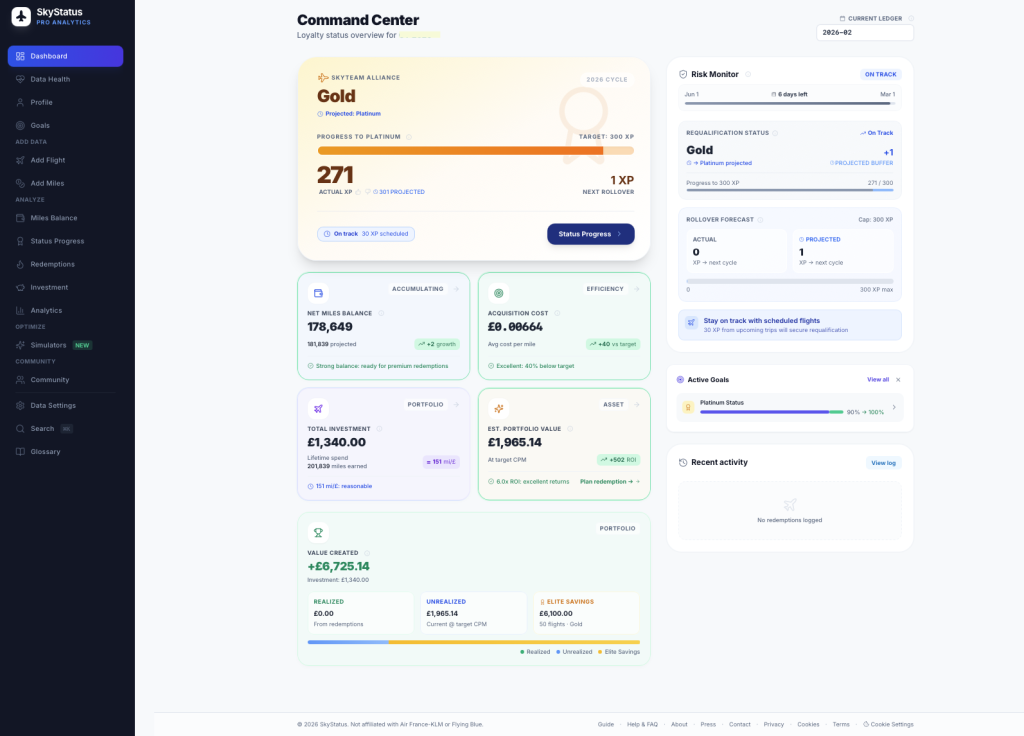Click the Redemptions flame icon in sidebar
This screenshot has height=736, width=1024.
pos(20,264)
